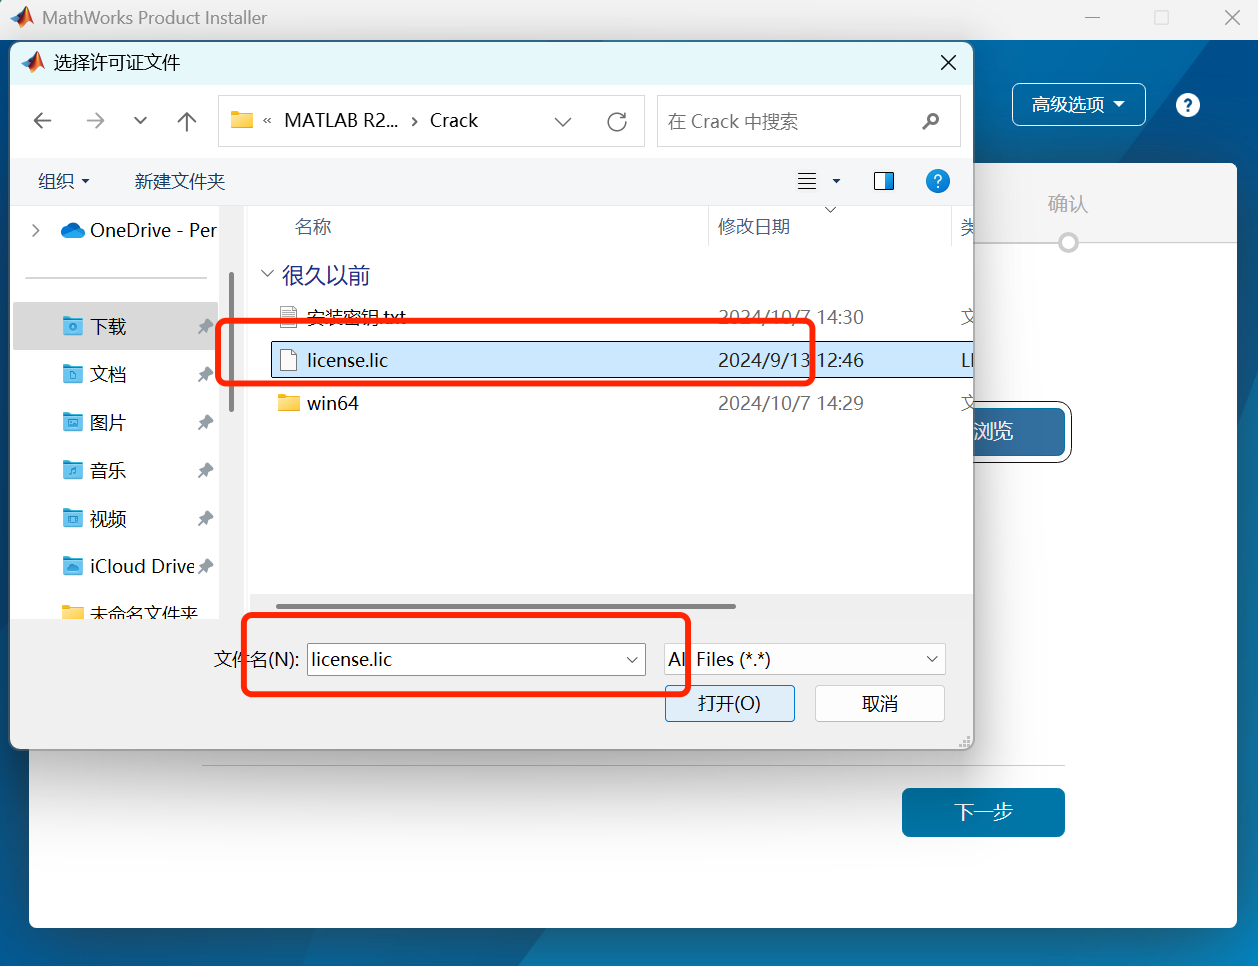Toggle the preview pane icon
This screenshot has height=966, width=1258.
(x=884, y=181)
